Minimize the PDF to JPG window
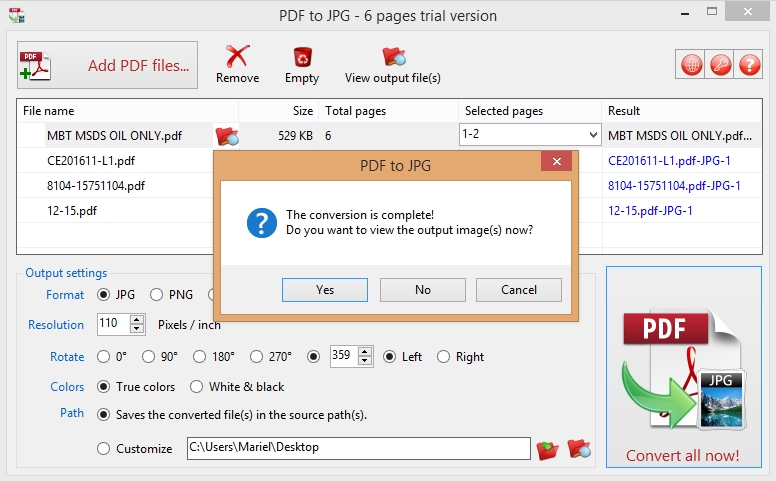Screen dimensions: 776x481 [685, 13]
